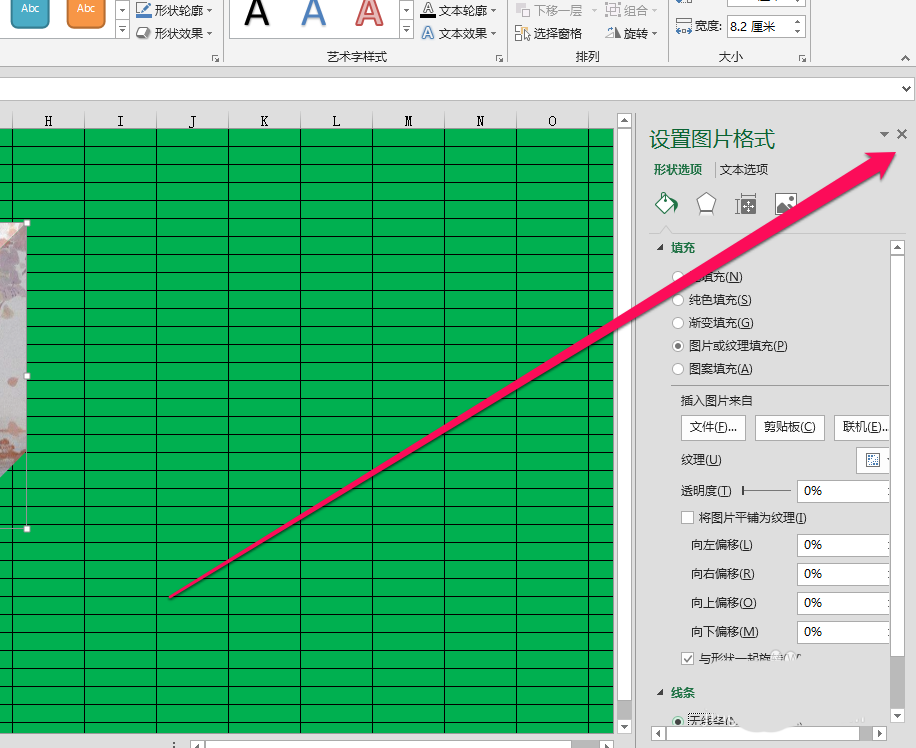Click the 旋转 (Rotate) icon
The image size is (916, 748).
click(x=626, y=31)
